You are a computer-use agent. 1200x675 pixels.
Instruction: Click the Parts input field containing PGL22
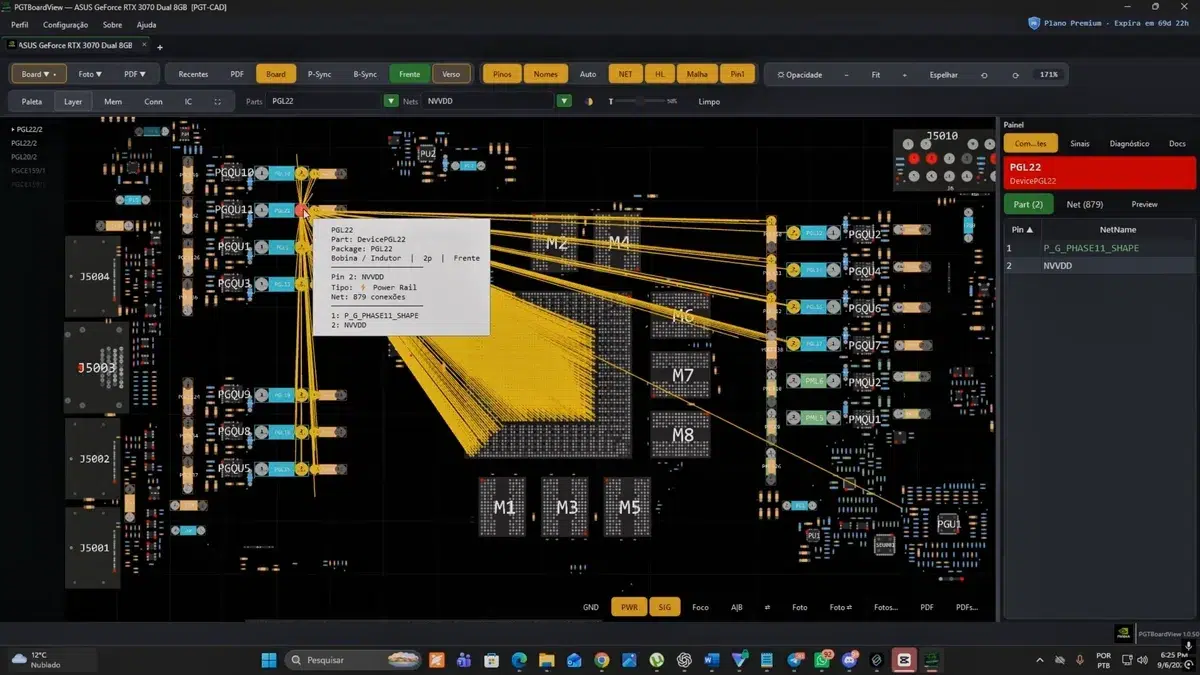coord(324,101)
